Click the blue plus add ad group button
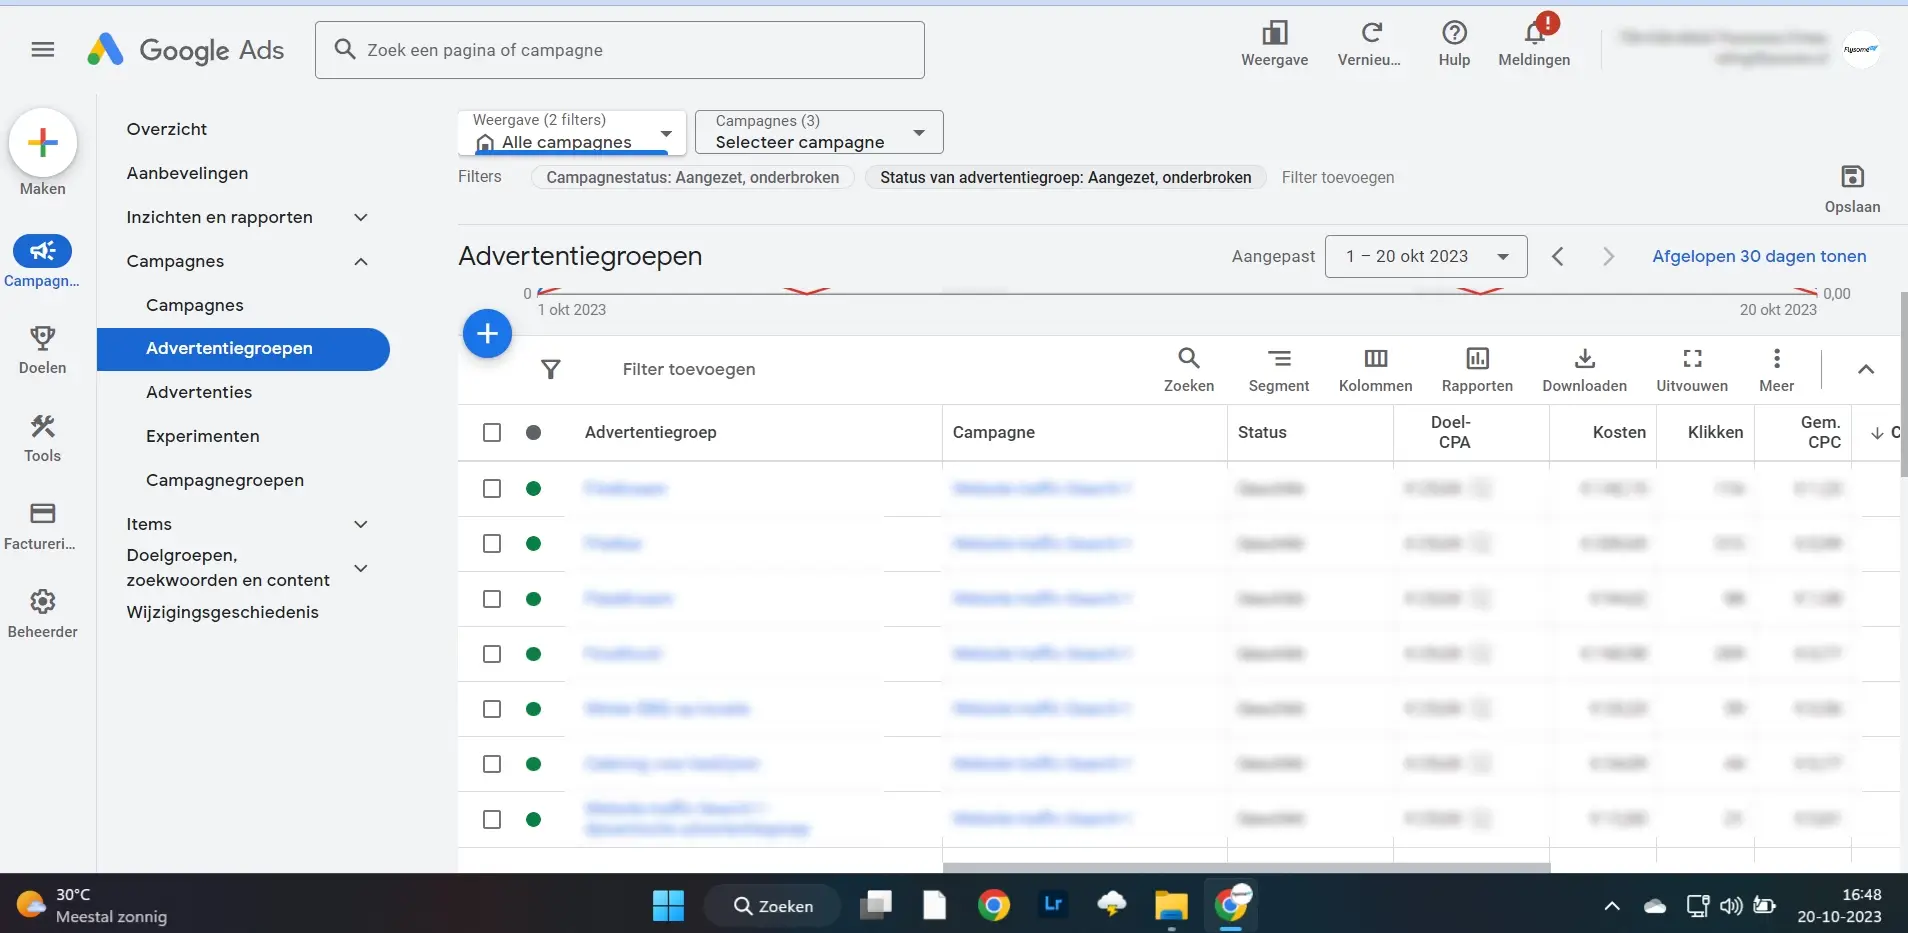This screenshot has height=933, width=1908. [x=487, y=334]
